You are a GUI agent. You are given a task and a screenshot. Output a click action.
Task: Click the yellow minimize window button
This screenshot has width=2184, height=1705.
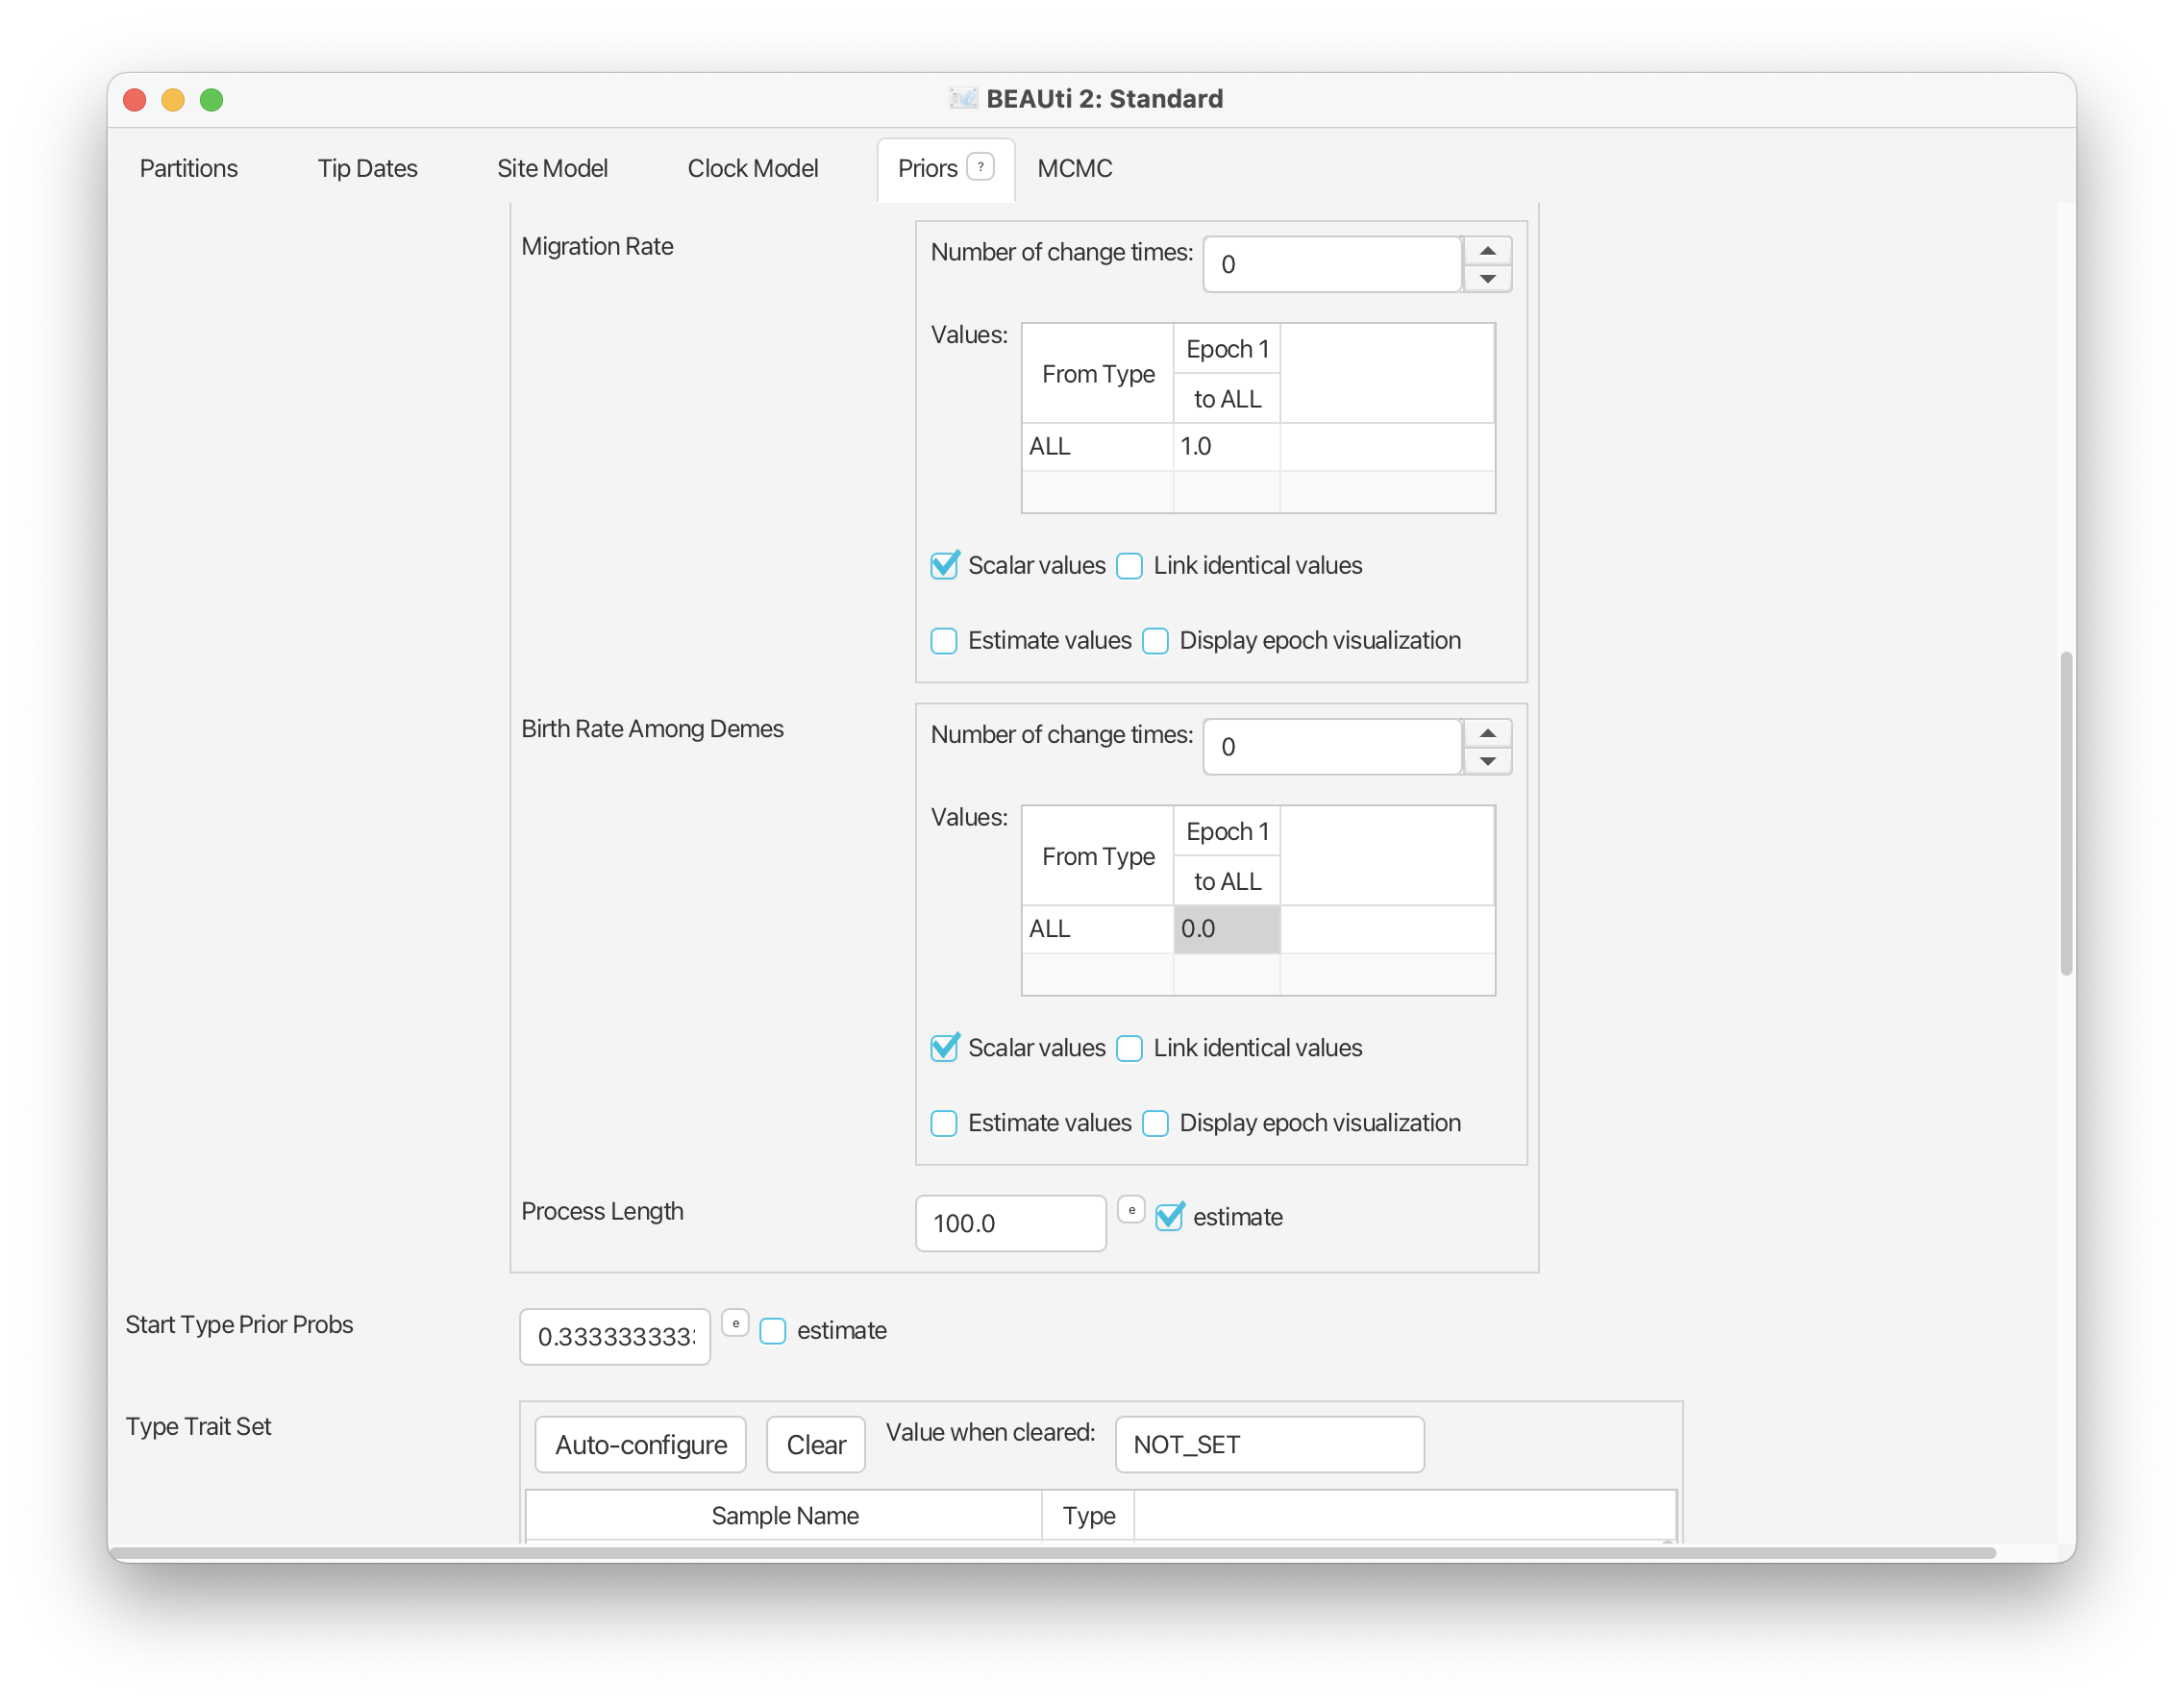pyautogui.click(x=173, y=99)
